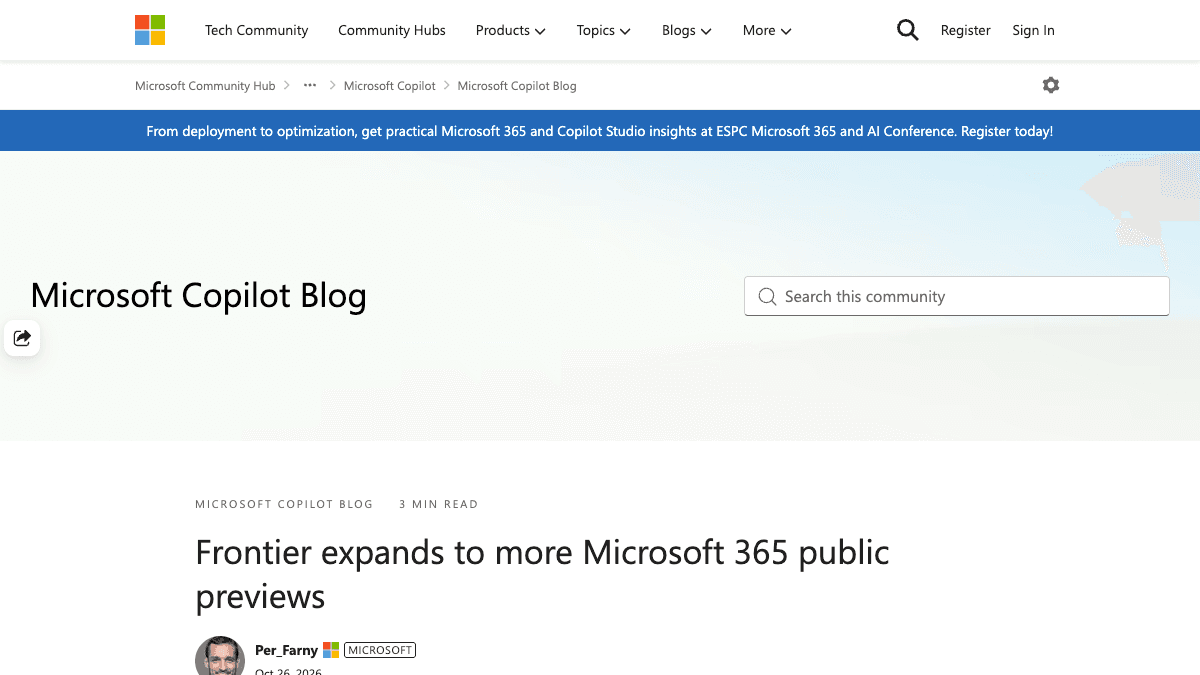Click the Register link
Viewport: 1200px width, 675px height.
pos(966,30)
